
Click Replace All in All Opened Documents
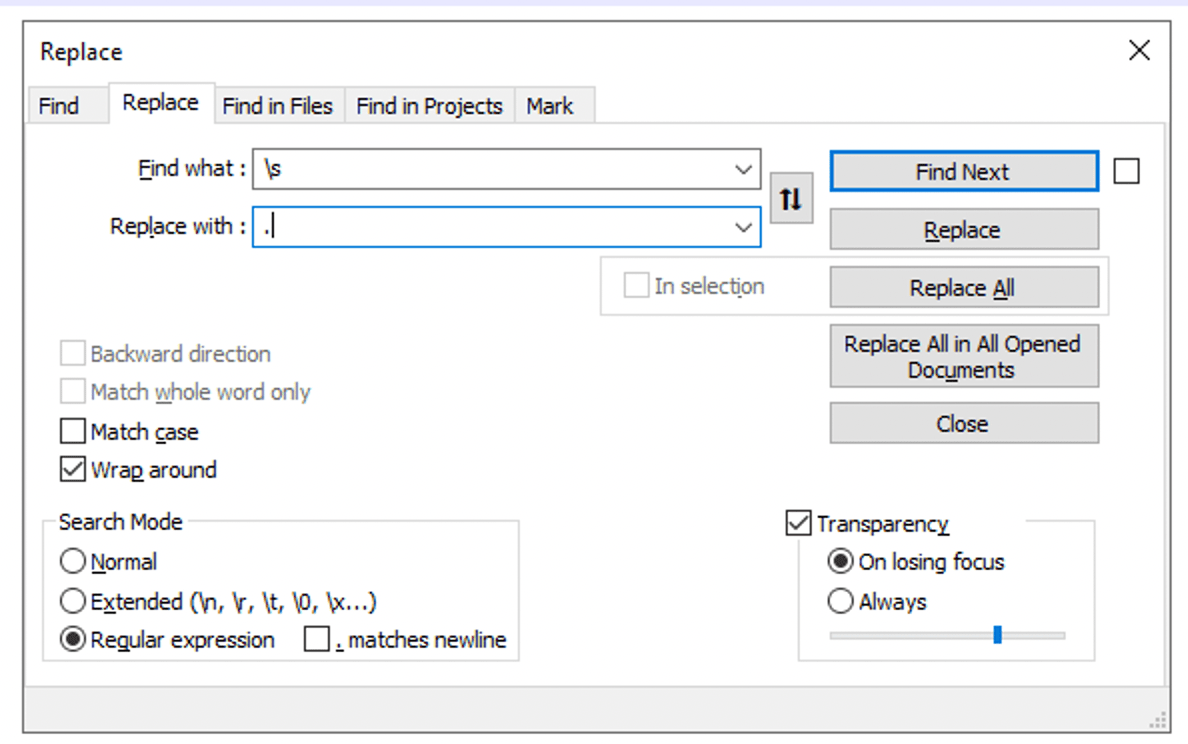click(963, 356)
